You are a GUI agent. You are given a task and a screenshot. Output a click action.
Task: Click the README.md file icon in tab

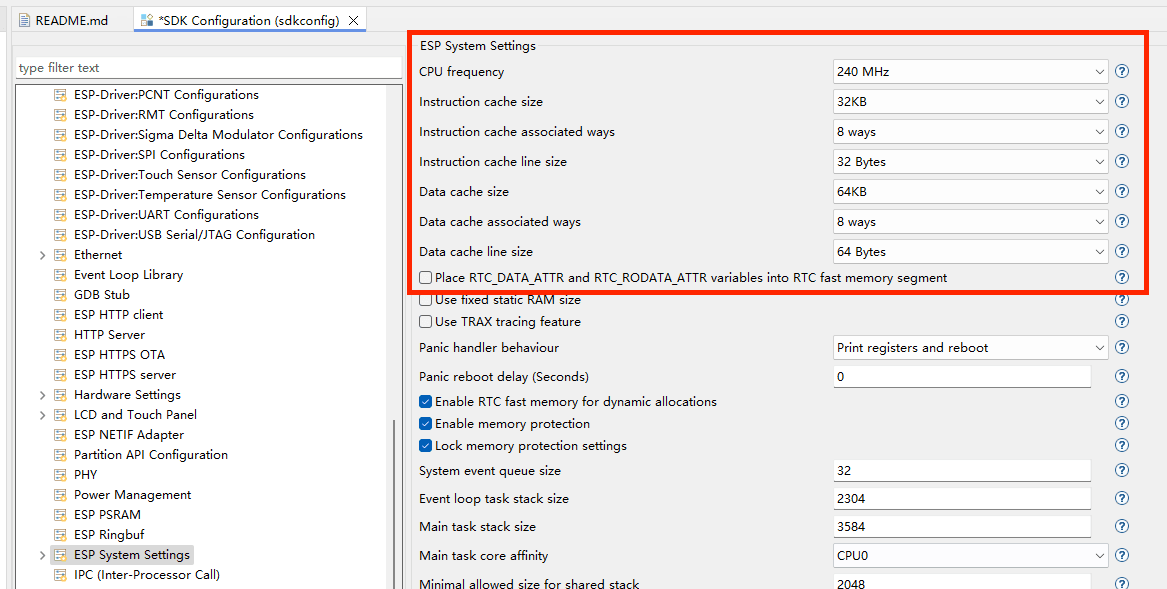pos(24,20)
